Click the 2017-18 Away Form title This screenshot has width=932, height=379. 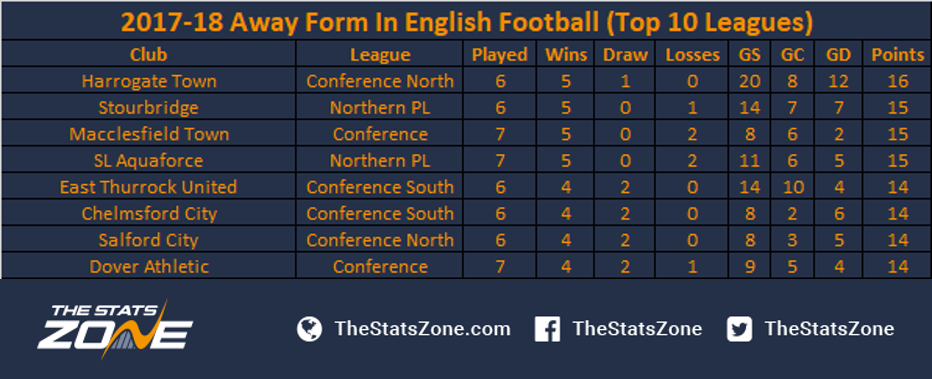[x=467, y=21]
